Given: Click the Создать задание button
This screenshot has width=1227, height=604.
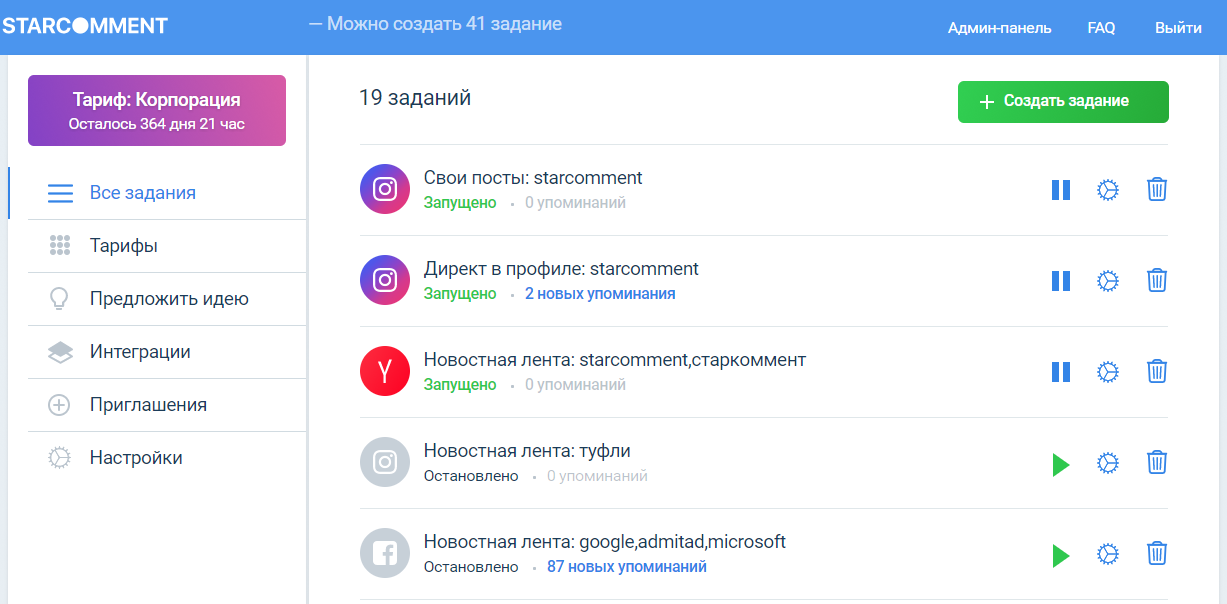Looking at the screenshot, I should (1063, 102).
